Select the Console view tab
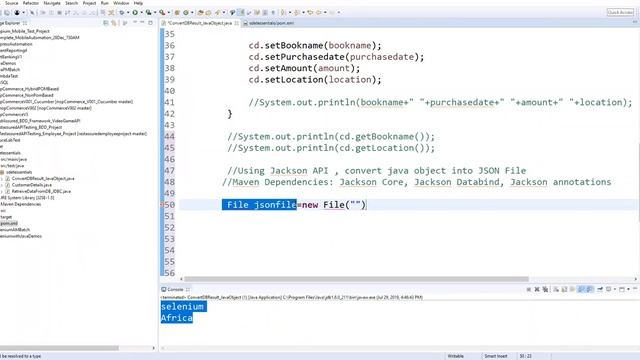The width and height of the screenshot is (640, 360). pyautogui.click(x=175, y=289)
